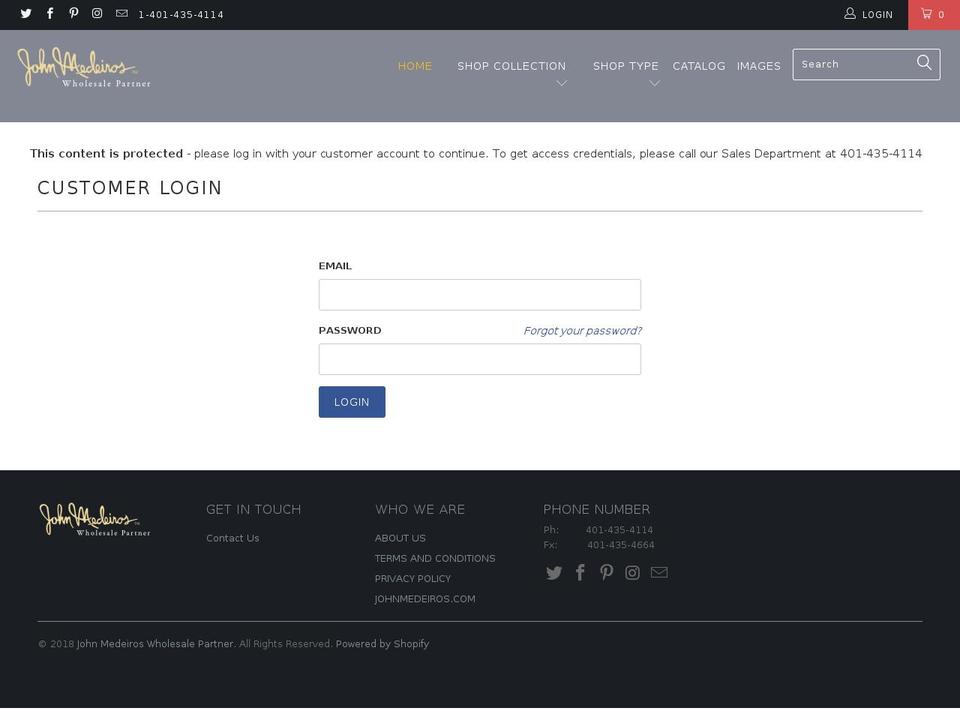Click the footer Ph number 401-435-4114
Screen dimensions: 960x720
point(619,530)
